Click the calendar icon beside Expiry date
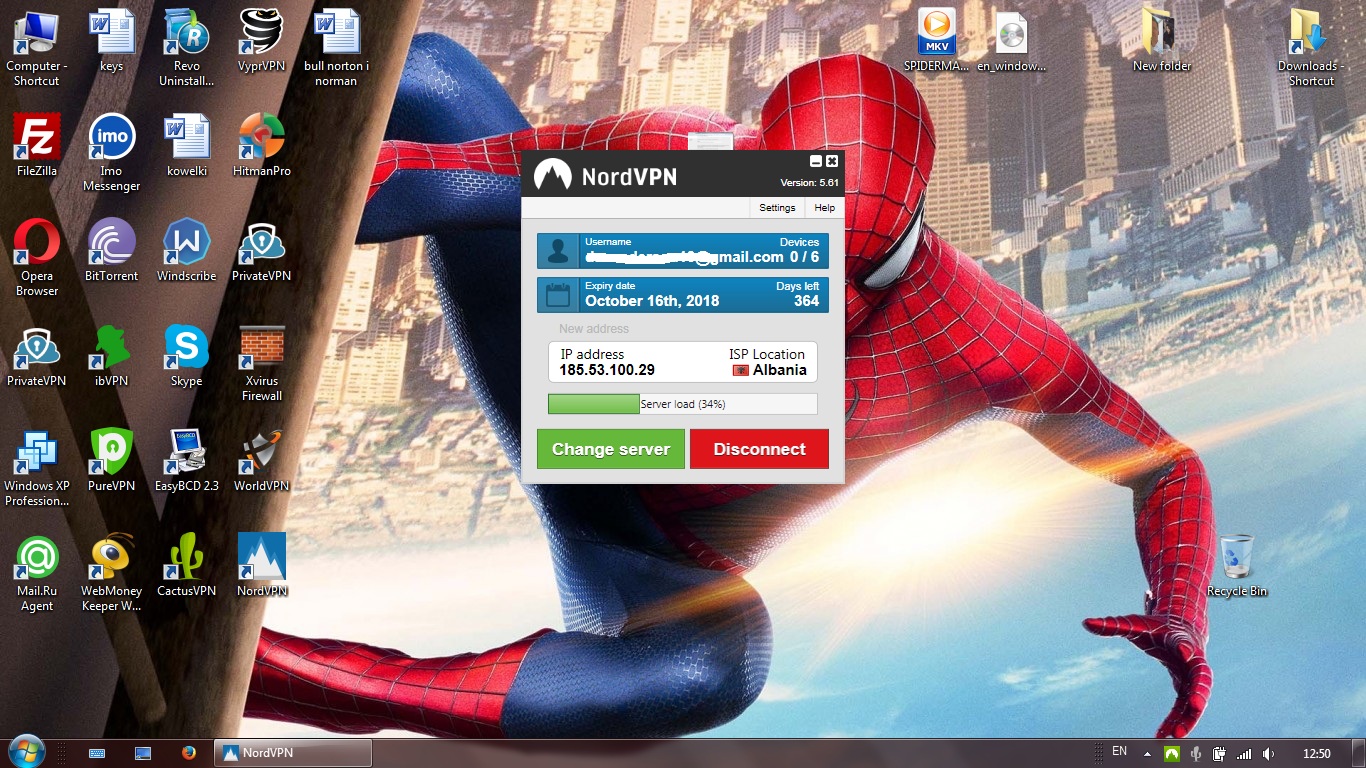Viewport: 1366px width, 768px height. (x=558, y=295)
